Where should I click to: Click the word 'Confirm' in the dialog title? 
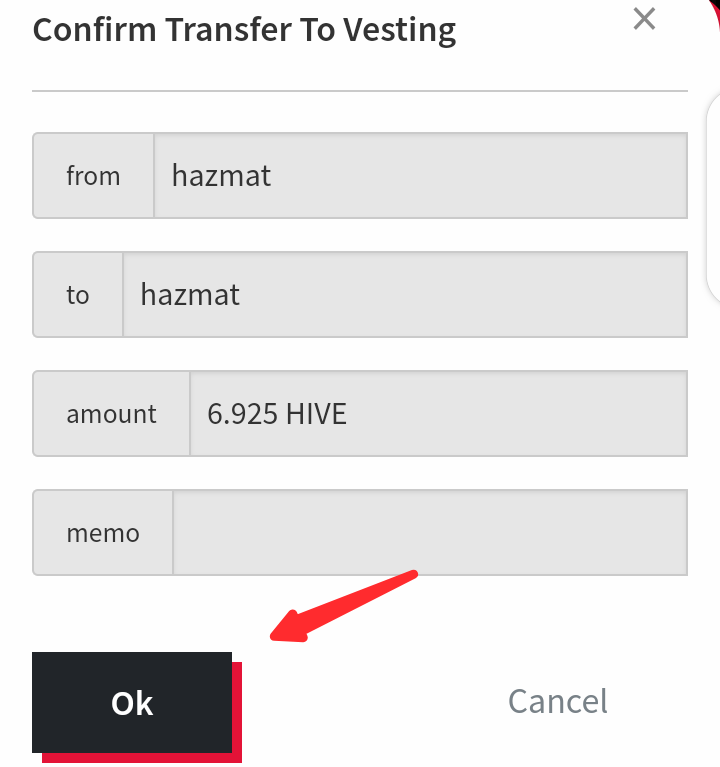(x=94, y=29)
